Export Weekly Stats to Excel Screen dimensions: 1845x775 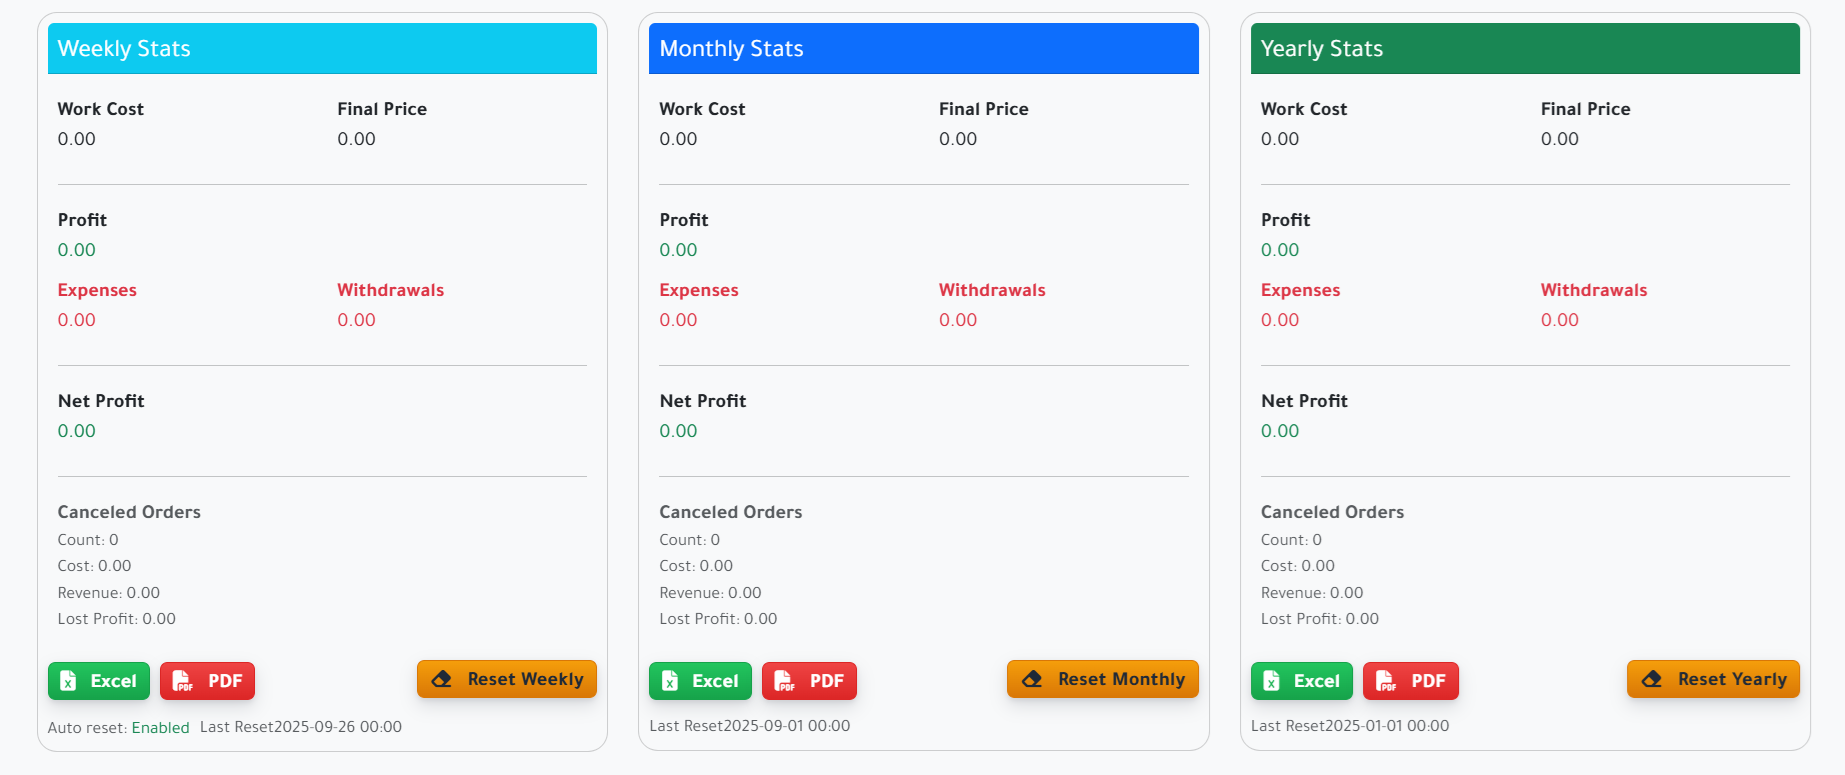tap(99, 681)
